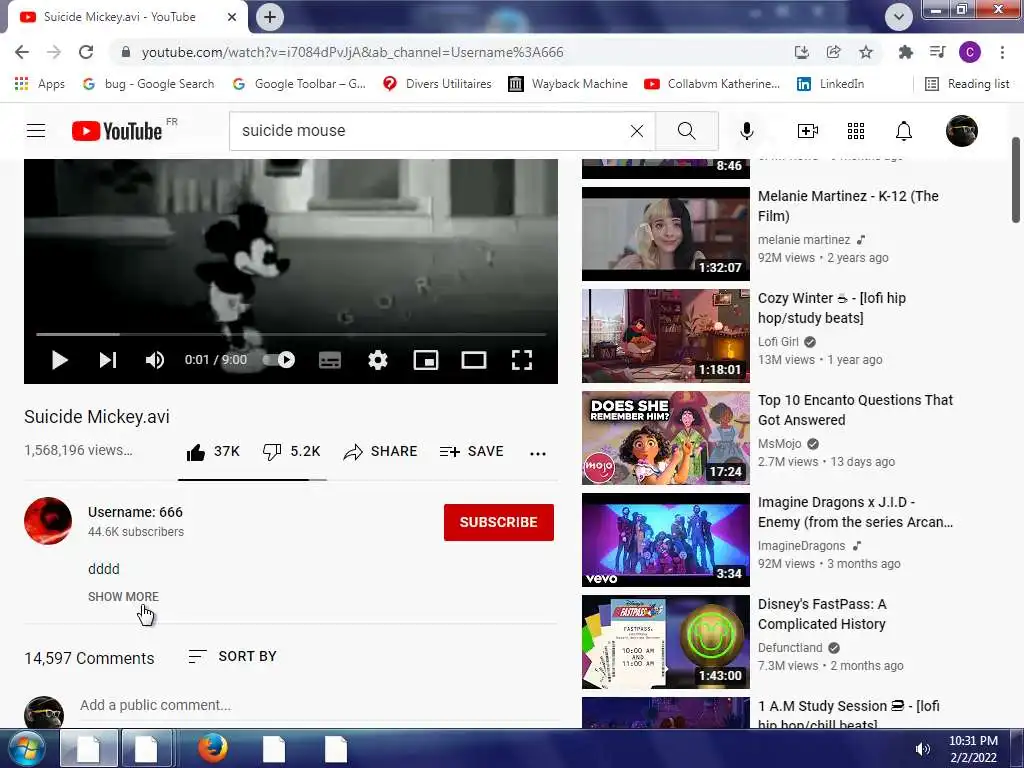Screen dimensions: 1024x768
Task: Enter full screen mode
Action: point(522,360)
